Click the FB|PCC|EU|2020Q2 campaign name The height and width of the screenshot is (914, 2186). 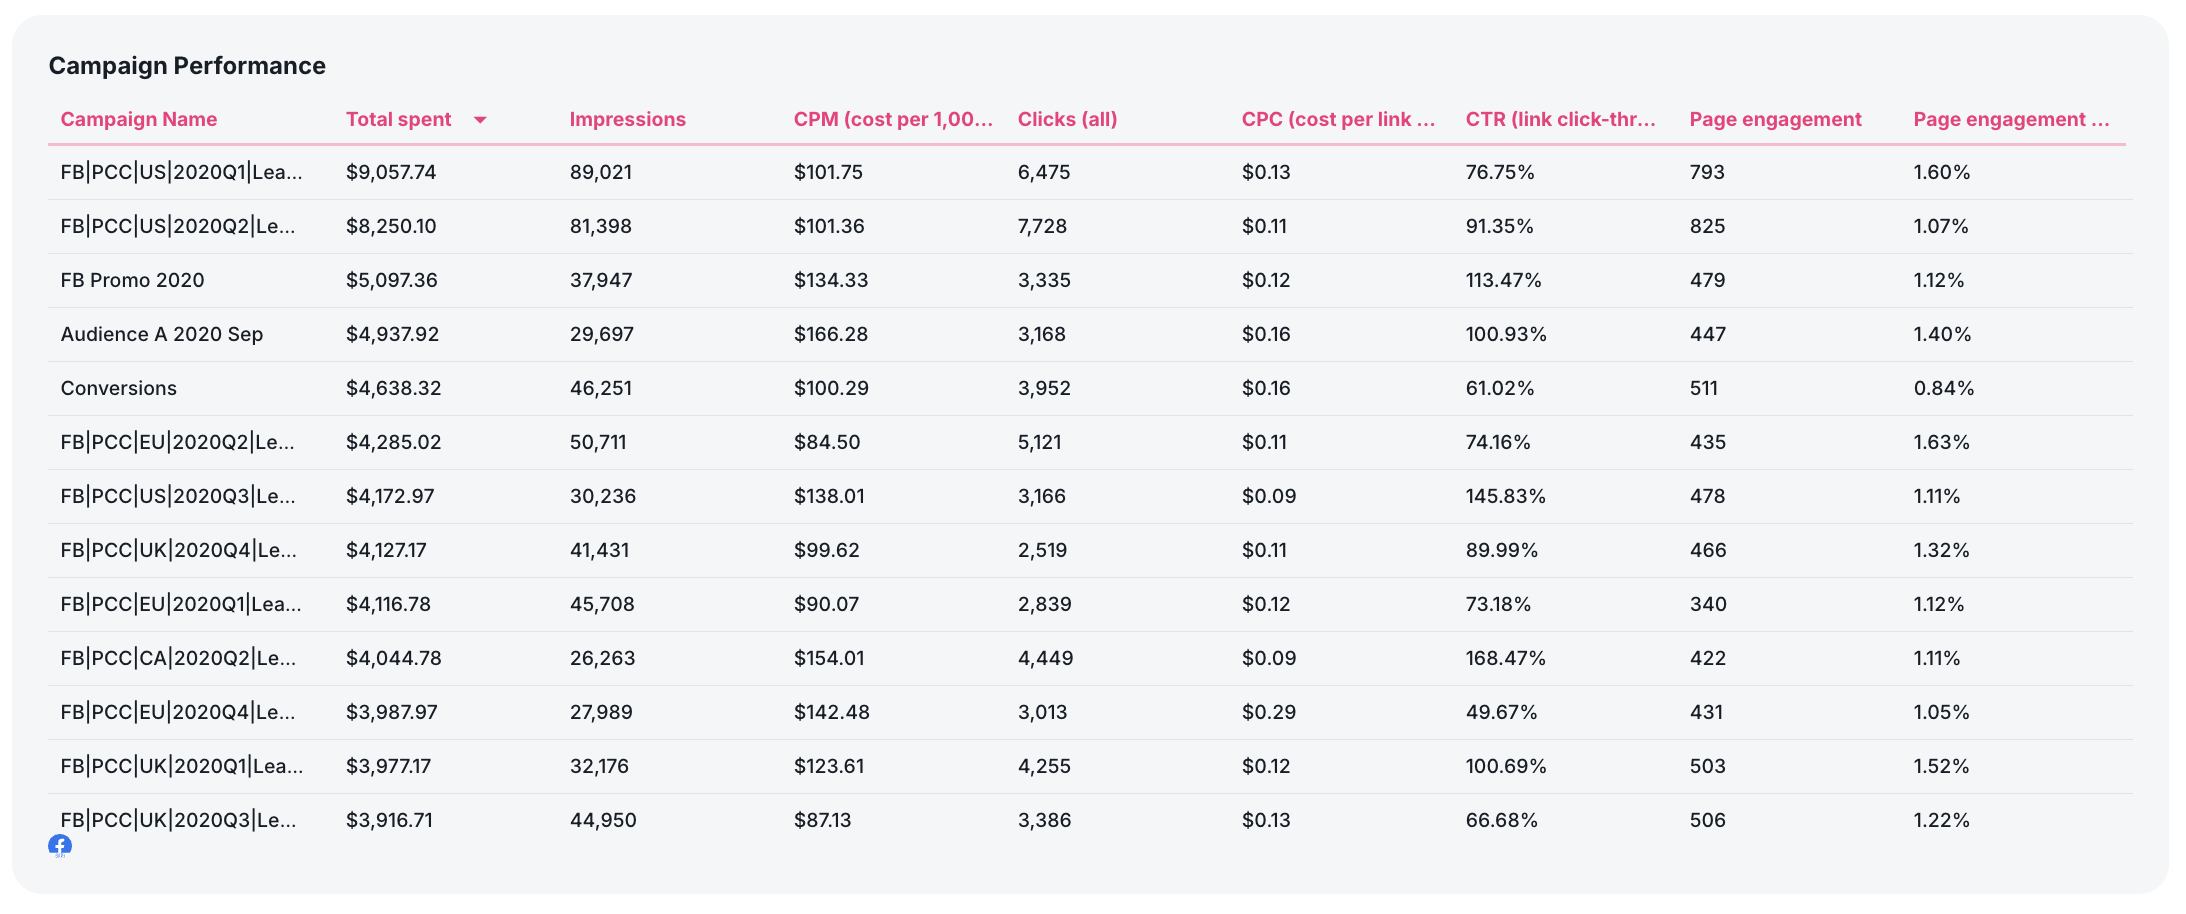pos(177,441)
